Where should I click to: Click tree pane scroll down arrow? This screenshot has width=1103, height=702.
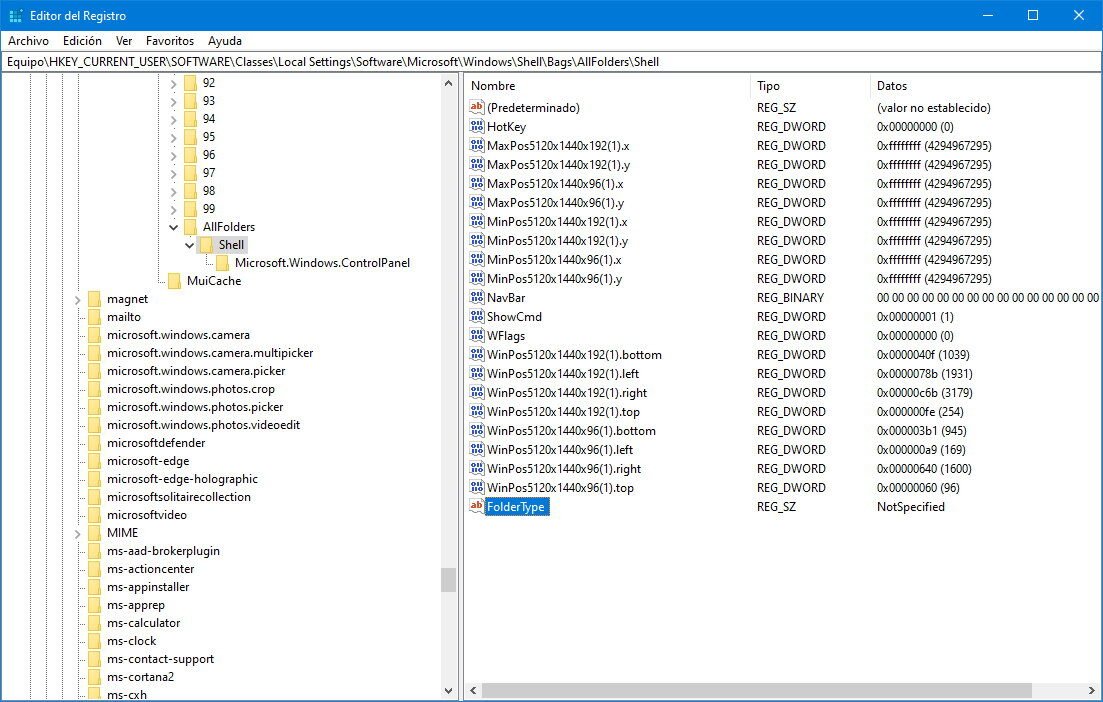tap(448, 691)
